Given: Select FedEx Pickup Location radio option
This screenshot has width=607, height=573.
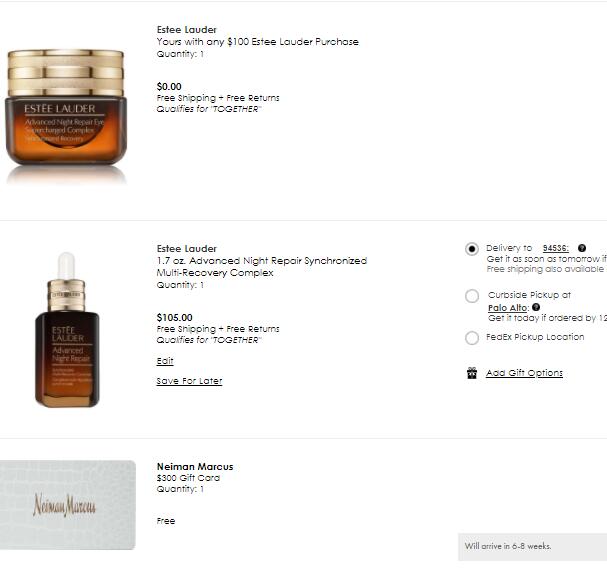Looking at the screenshot, I should 472,338.
